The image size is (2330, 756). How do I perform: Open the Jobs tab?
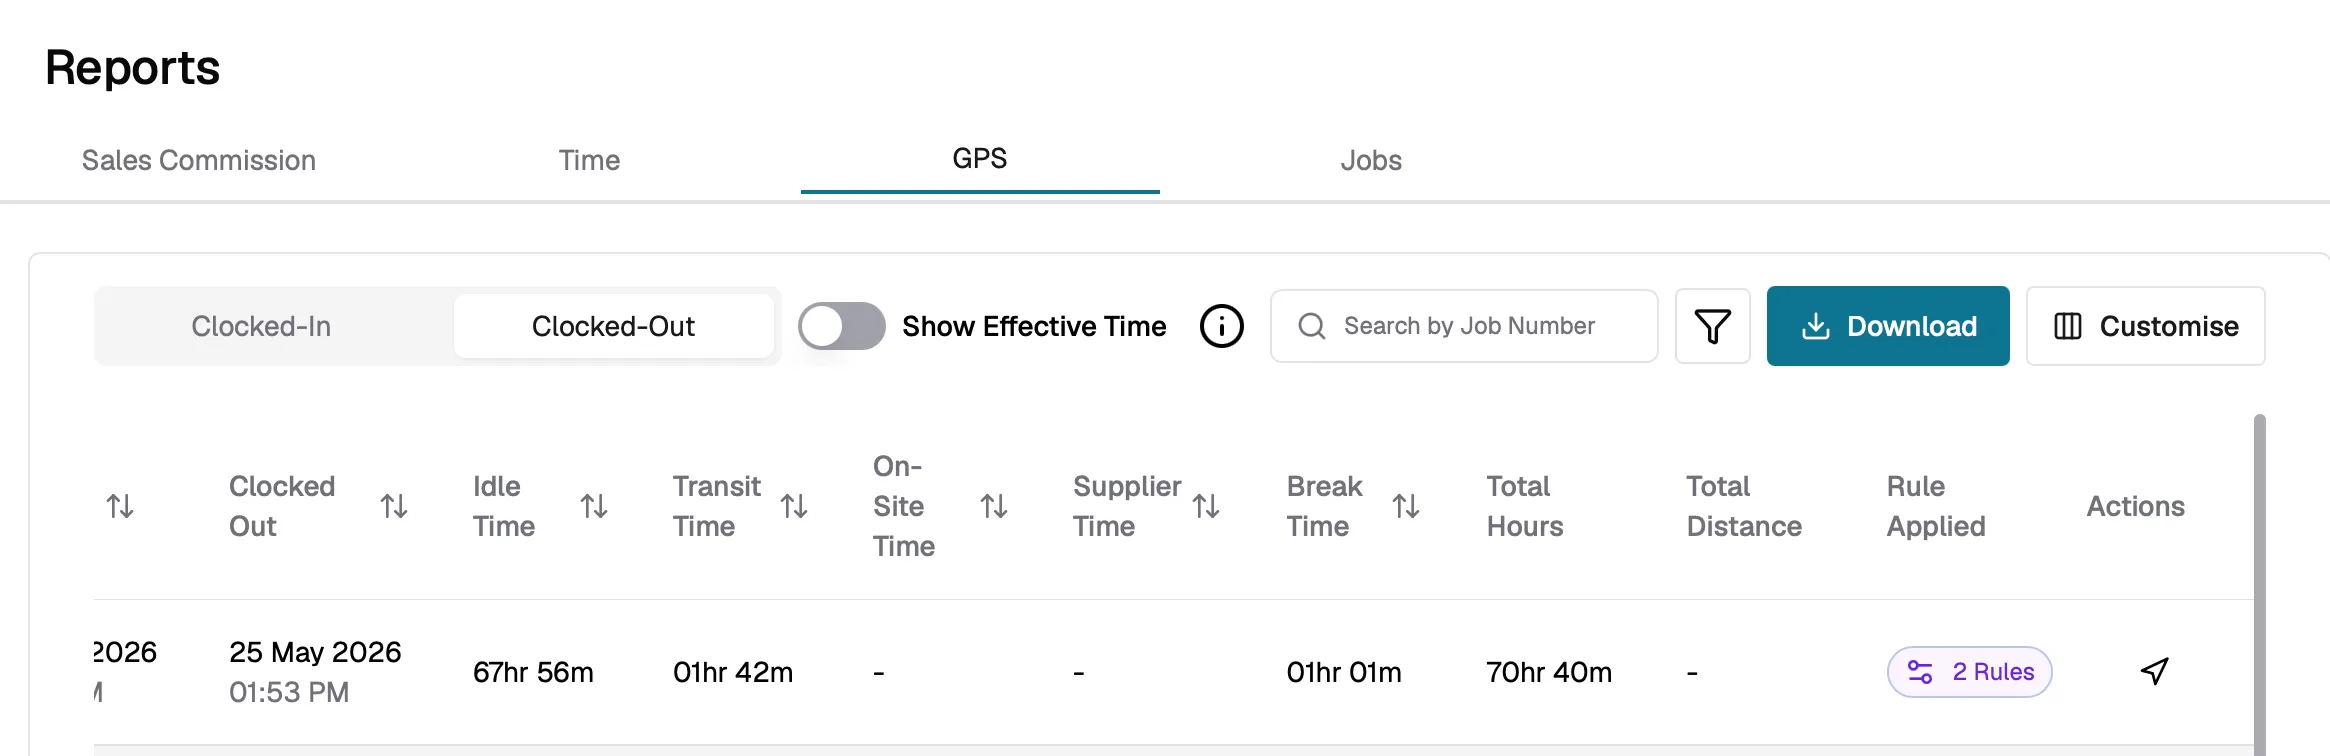click(x=1371, y=160)
